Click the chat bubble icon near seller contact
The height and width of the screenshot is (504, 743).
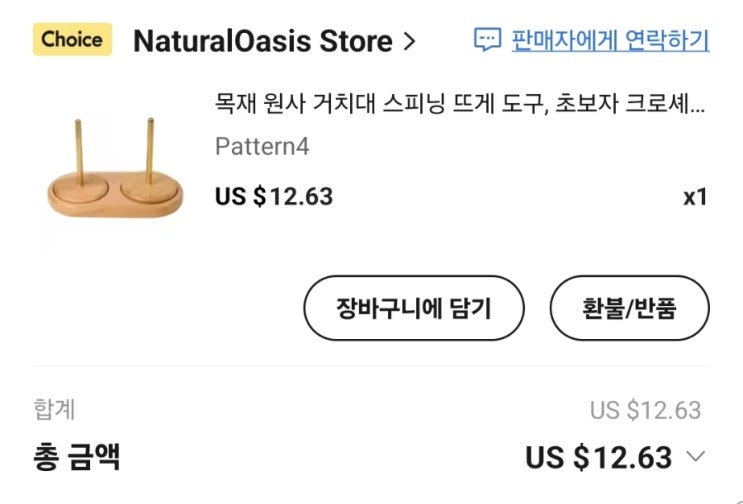487,40
